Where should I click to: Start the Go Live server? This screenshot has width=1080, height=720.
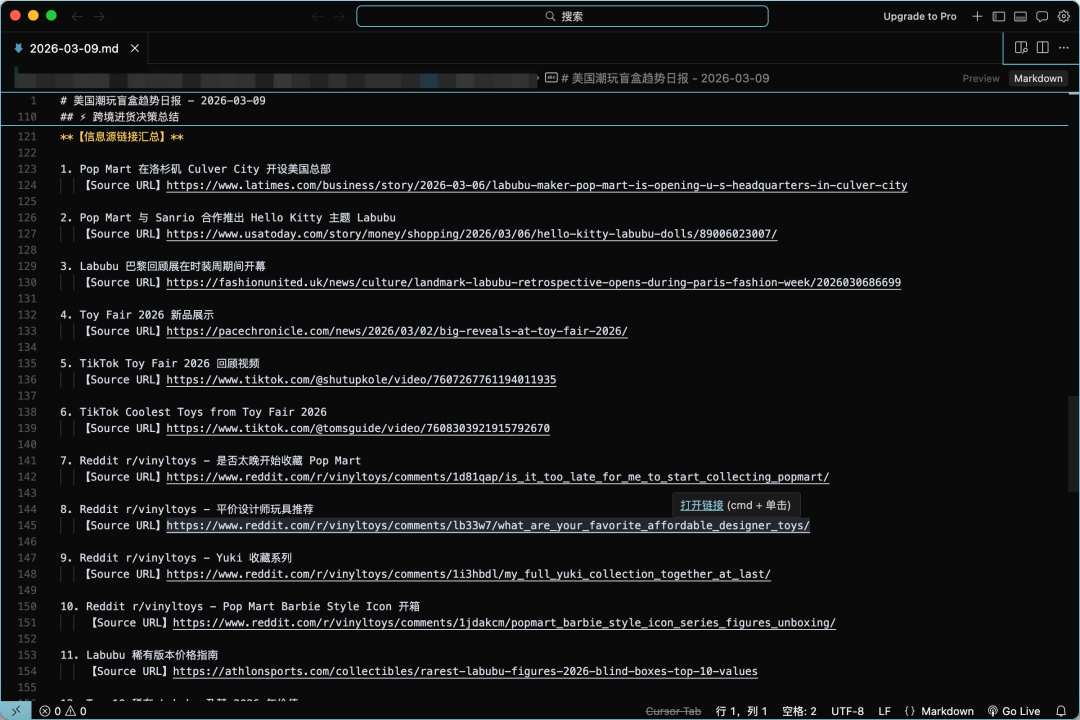pos(1014,711)
